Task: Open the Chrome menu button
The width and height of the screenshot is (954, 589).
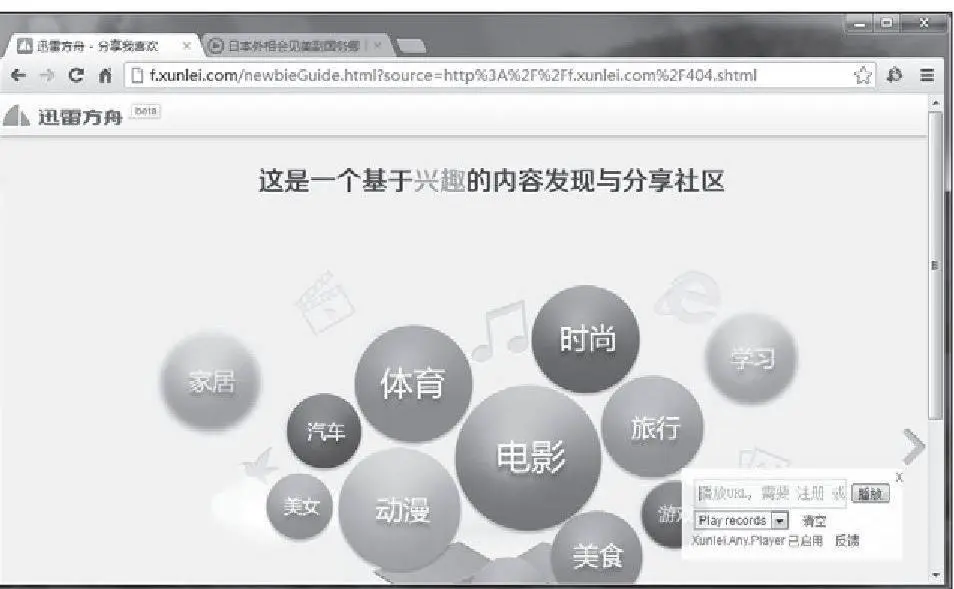Action: pos(927,75)
